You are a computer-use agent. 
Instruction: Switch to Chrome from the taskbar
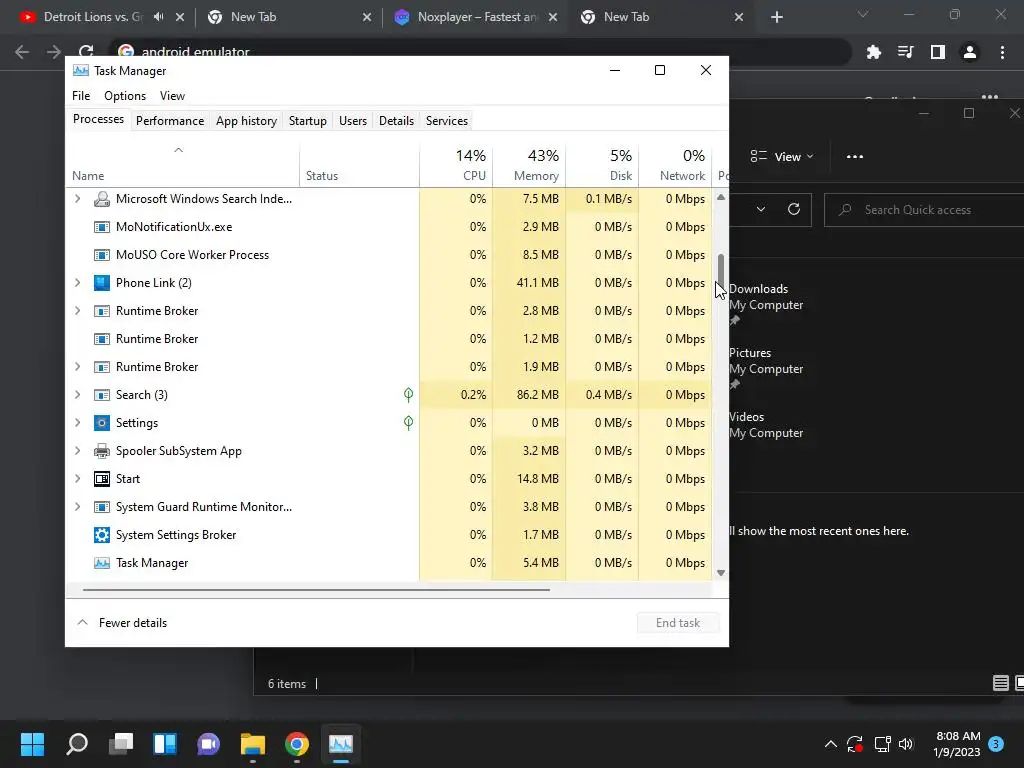click(296, 744)
